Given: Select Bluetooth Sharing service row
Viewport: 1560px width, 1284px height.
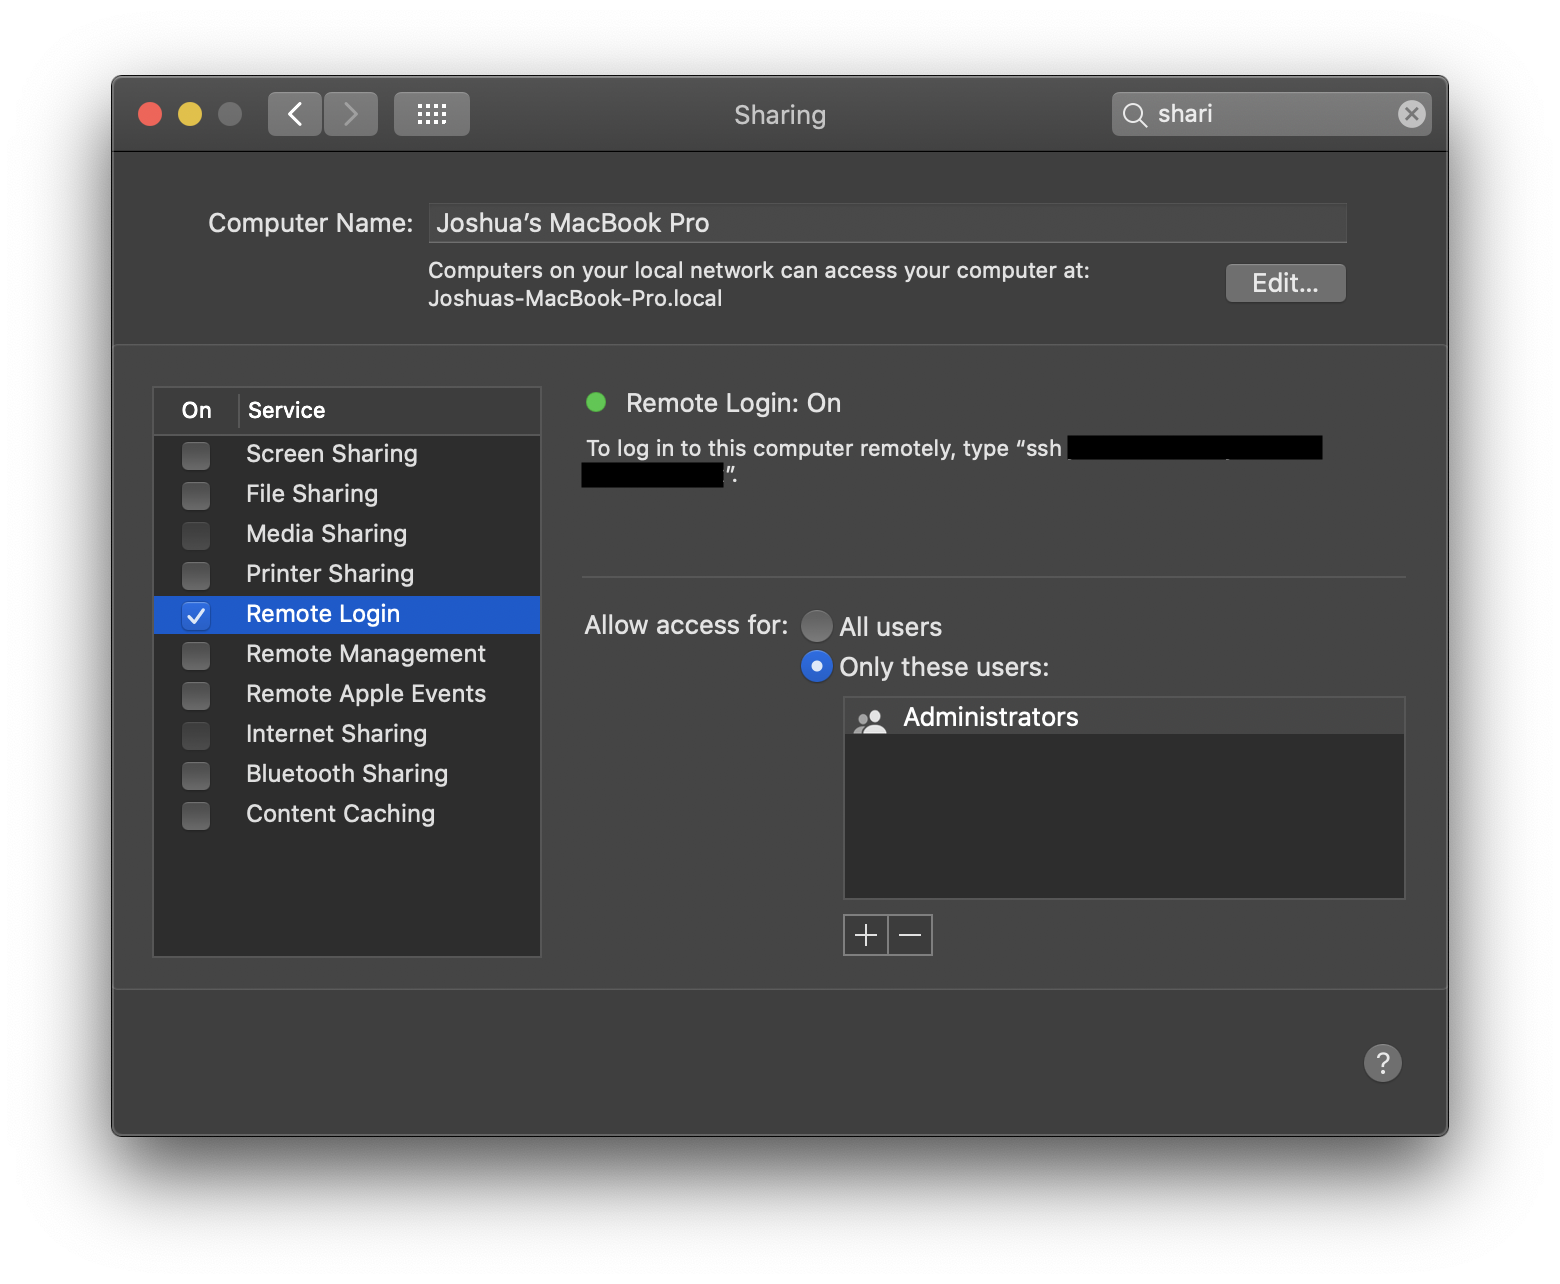Looking at the screenshot, I should pyautogui.click(x=347, y=774).
